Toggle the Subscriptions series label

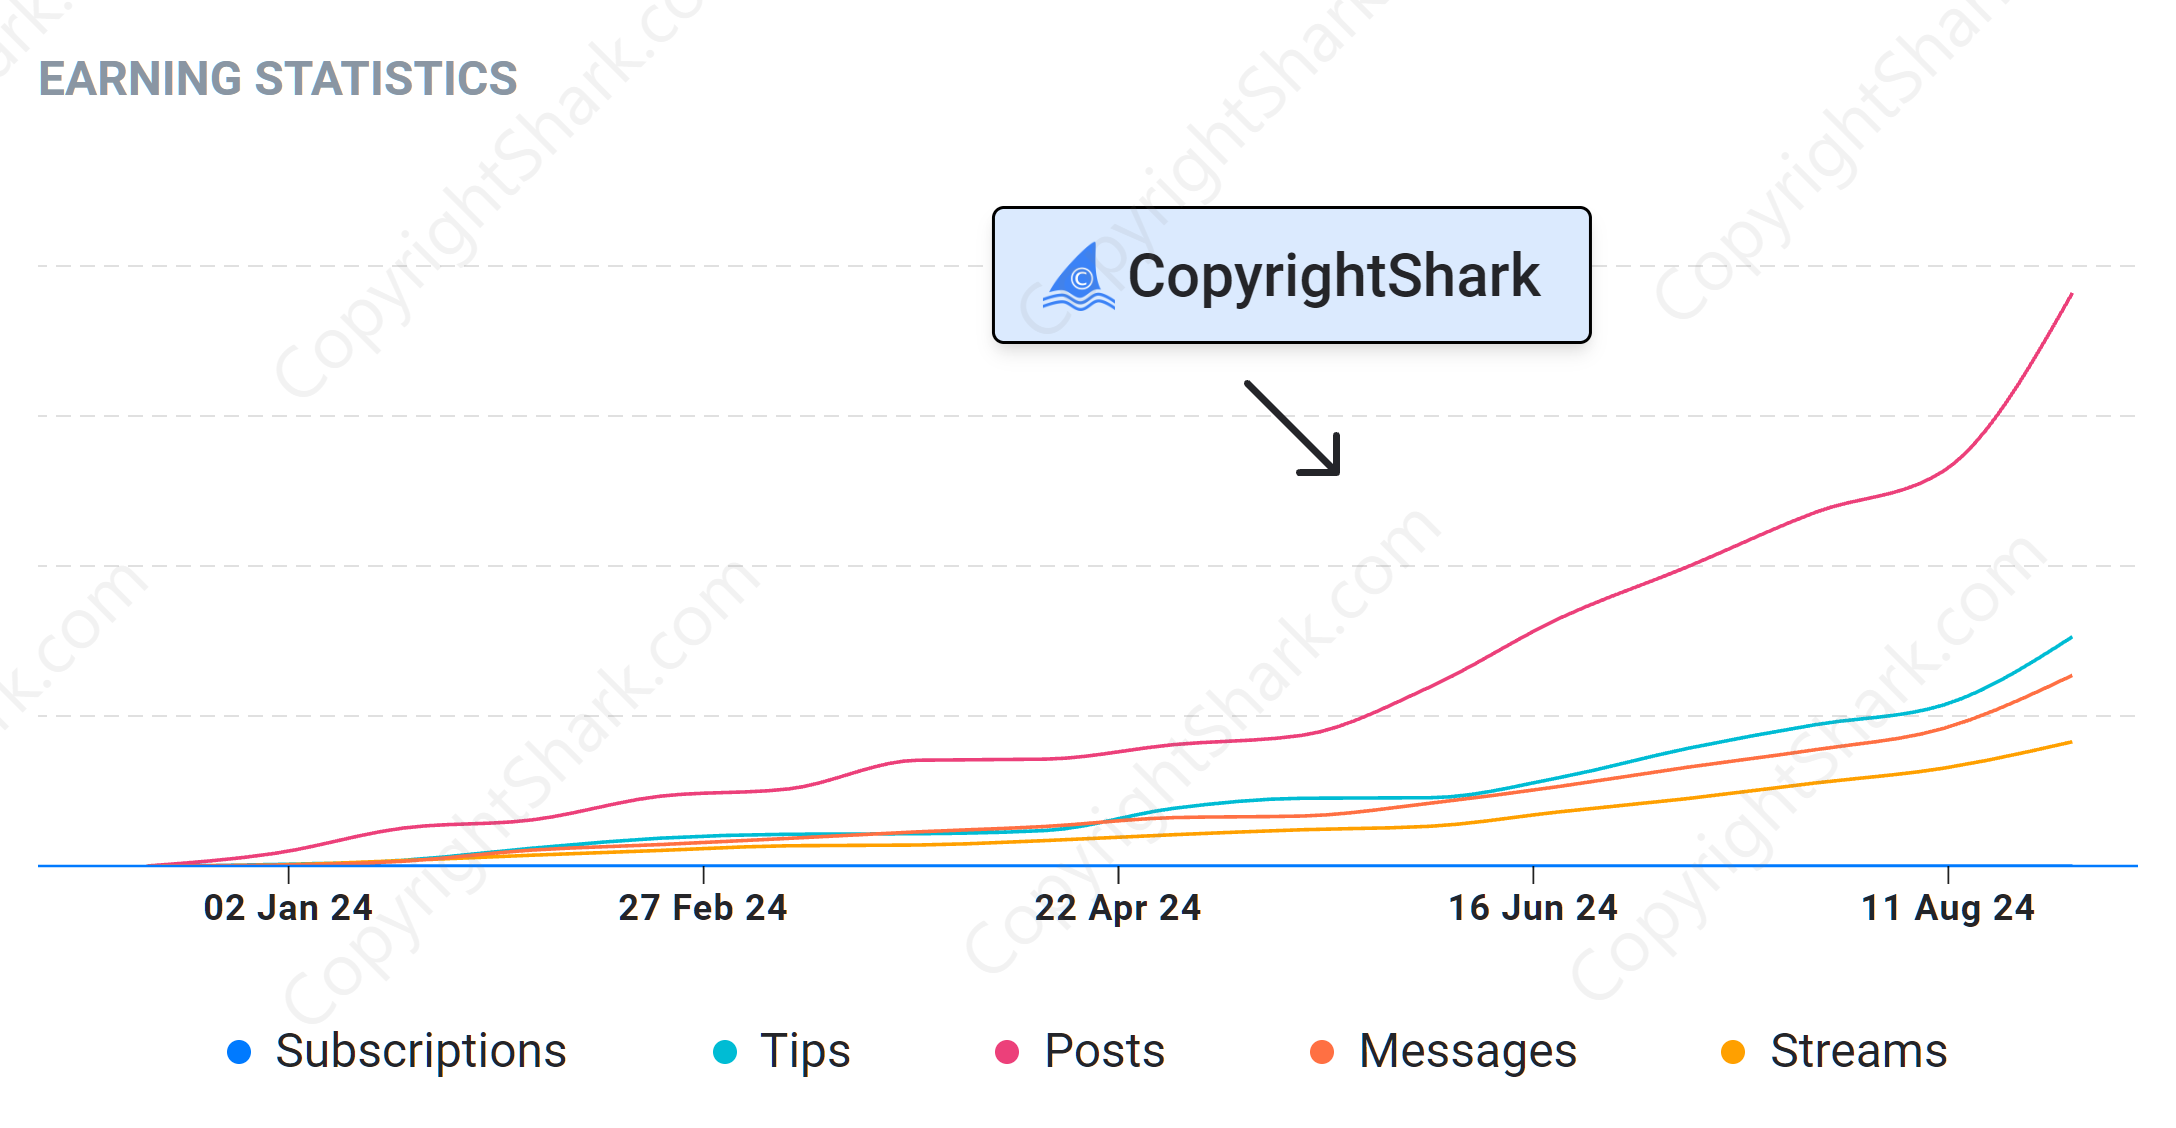pos(421,1052)
